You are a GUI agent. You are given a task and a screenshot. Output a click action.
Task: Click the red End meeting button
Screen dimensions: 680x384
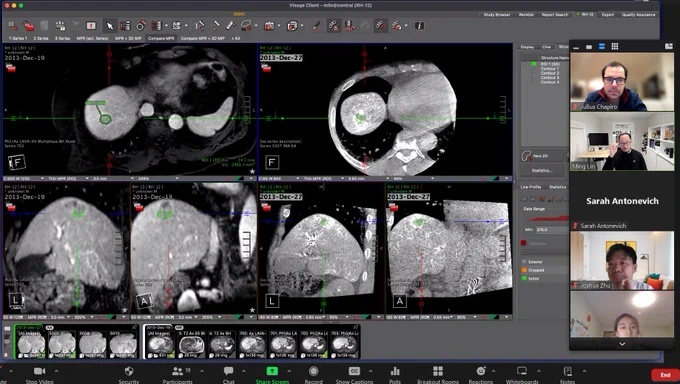click(665, 374)
